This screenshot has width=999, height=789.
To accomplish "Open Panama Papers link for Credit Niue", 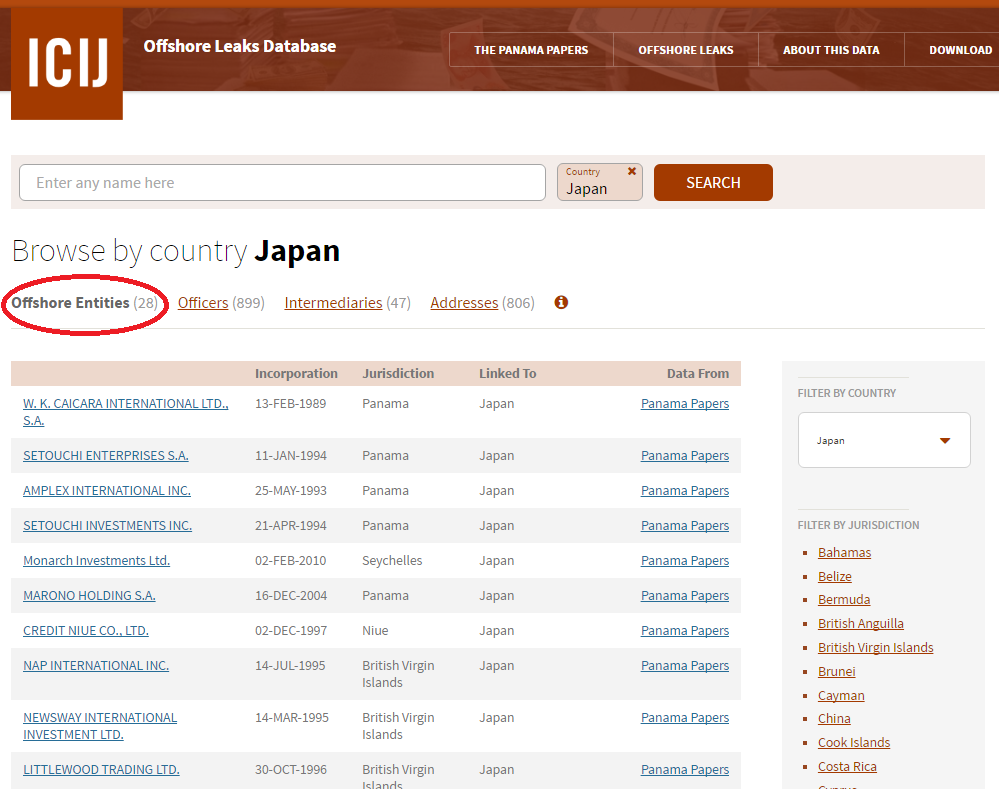I will click(685, 631).
